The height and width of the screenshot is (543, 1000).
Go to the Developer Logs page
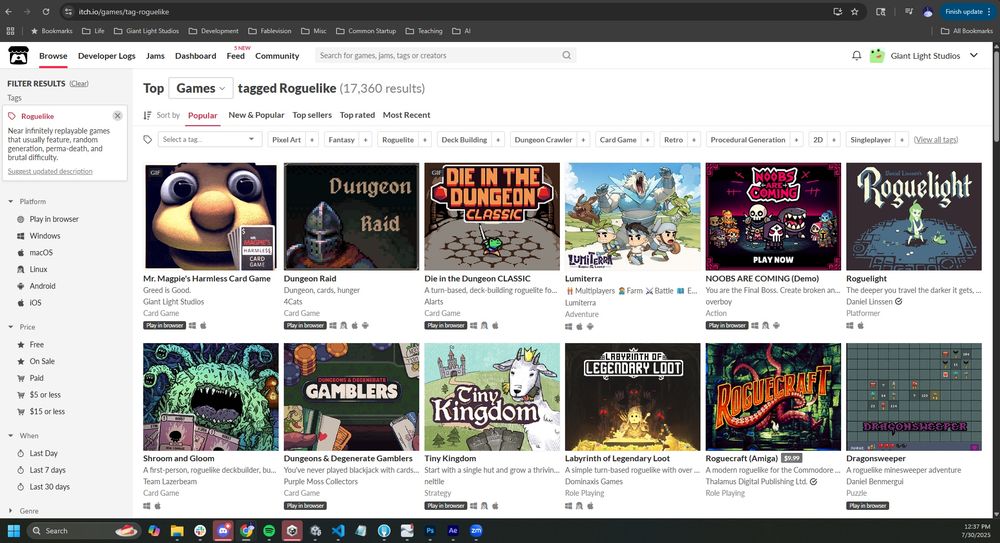pyautogui.click(x=107, y=56)
